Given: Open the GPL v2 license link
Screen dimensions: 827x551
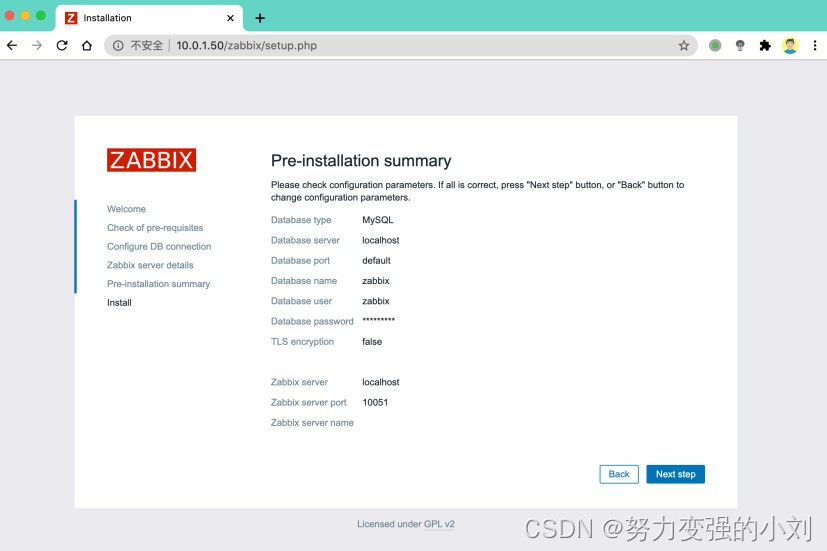Looking at the screenshot, I should tap(439, 524).
